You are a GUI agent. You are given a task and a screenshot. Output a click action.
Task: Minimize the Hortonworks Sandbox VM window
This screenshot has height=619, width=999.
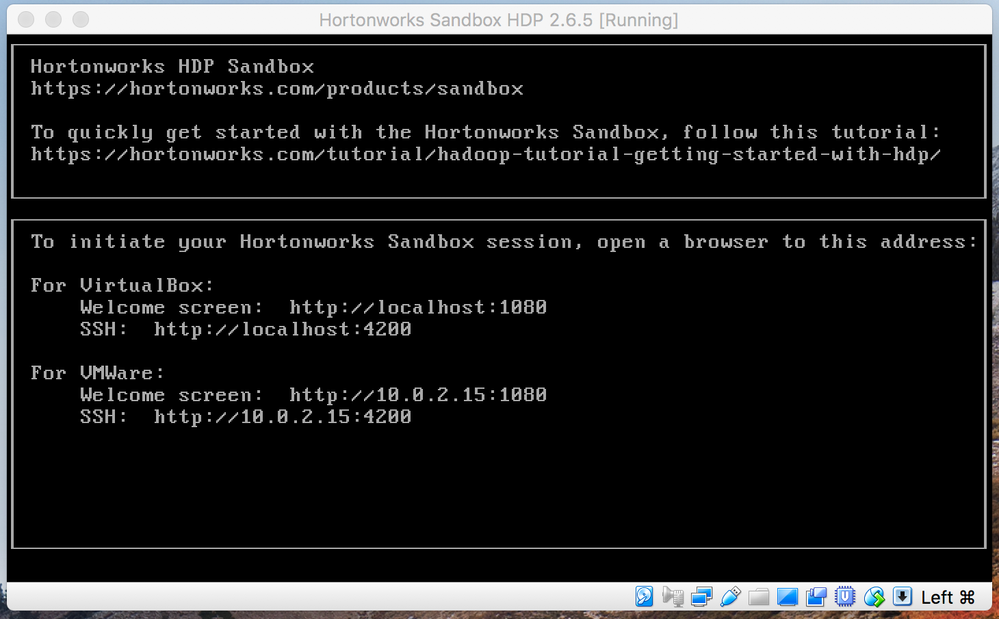coord(54,20)
